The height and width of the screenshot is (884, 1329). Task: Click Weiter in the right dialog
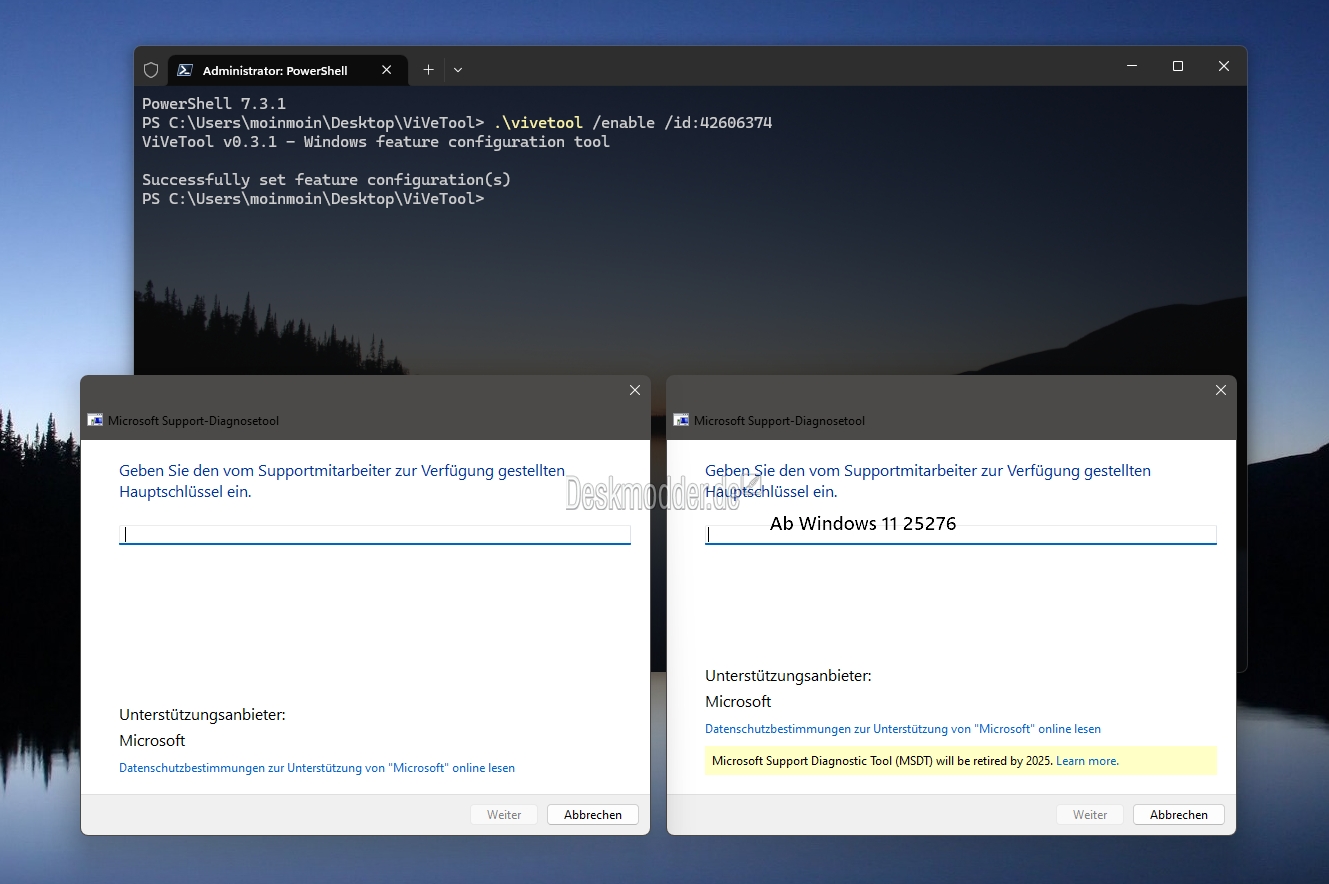(x=1090, y=815)
